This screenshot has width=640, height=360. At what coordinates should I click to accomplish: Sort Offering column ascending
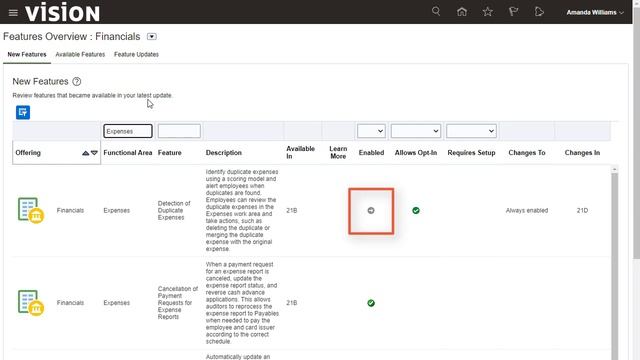click(x=85, y=153)
